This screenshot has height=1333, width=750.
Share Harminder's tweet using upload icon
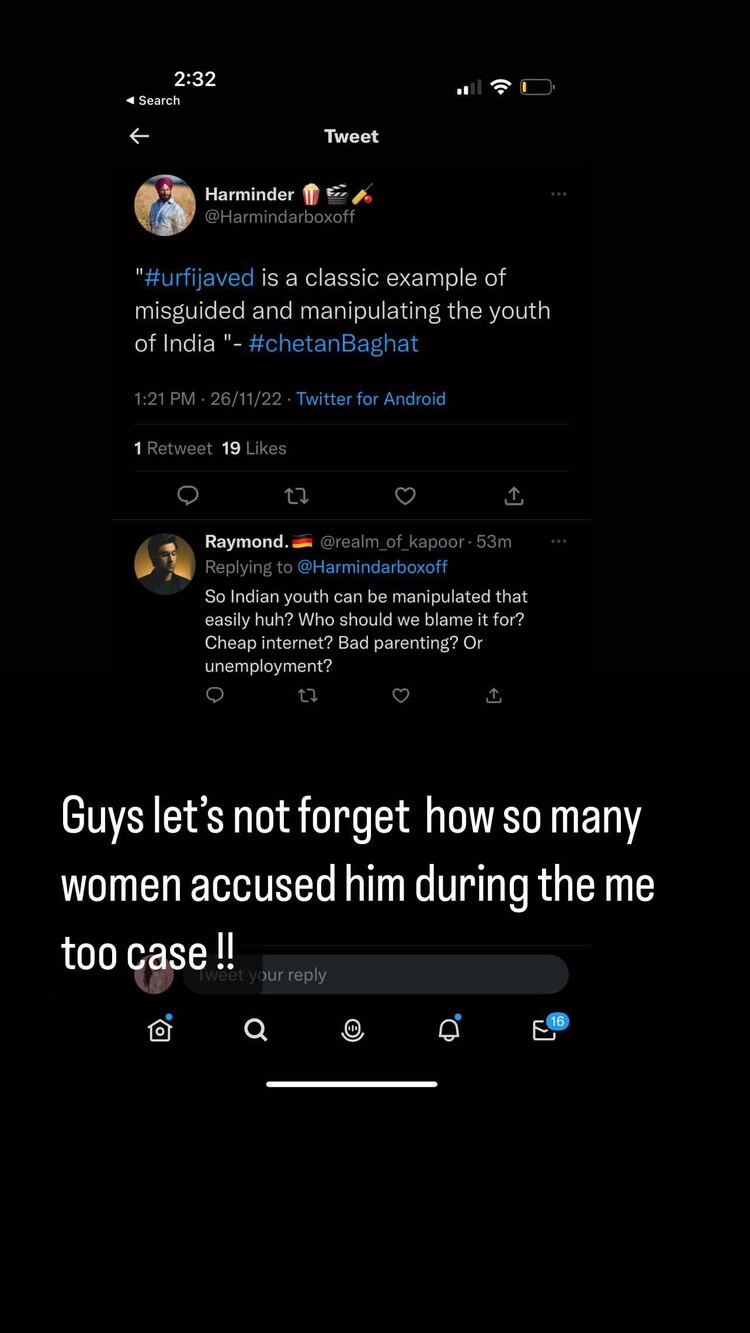pos(513,496)
